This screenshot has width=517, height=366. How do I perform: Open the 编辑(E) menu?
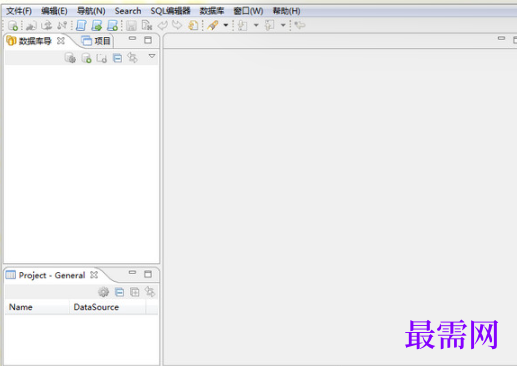coord(54,11)
